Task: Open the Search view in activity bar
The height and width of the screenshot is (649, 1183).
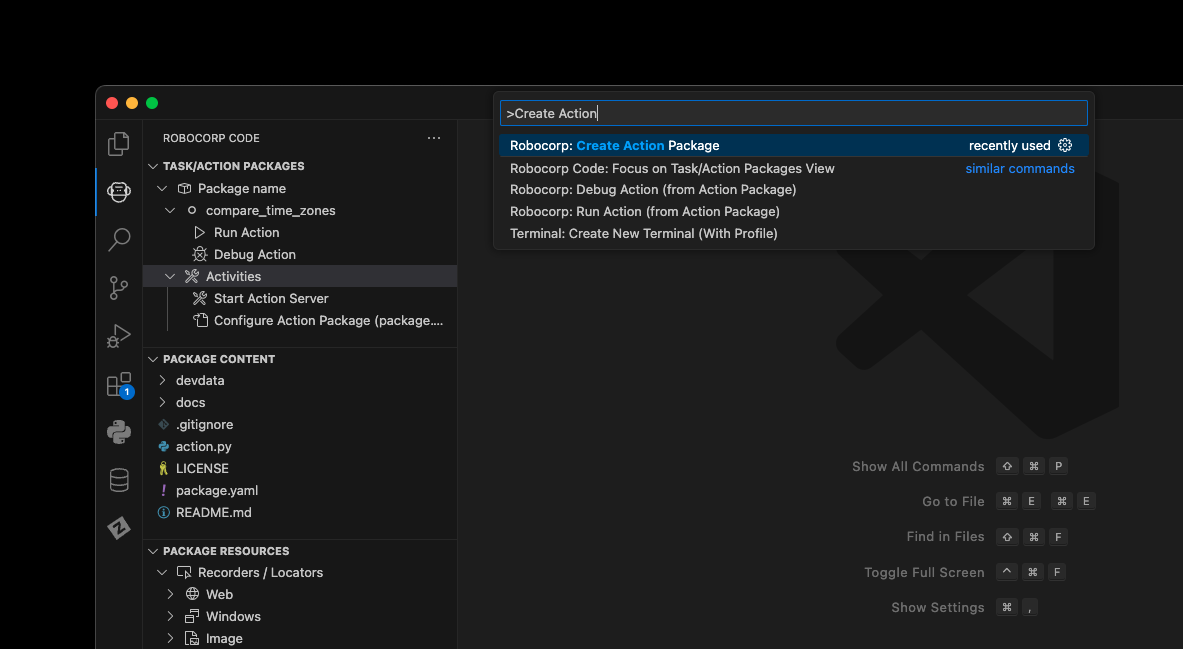Action: point(118,240)
